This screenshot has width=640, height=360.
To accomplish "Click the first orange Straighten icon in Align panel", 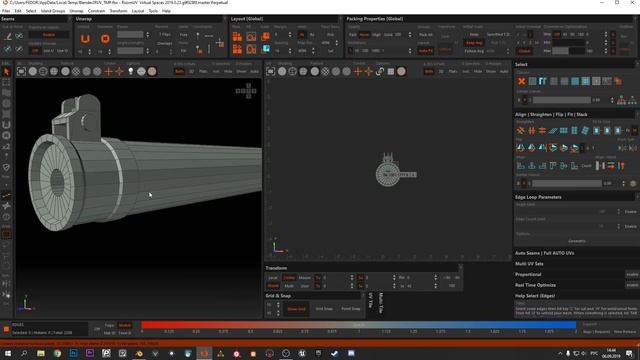I will 520,131.
